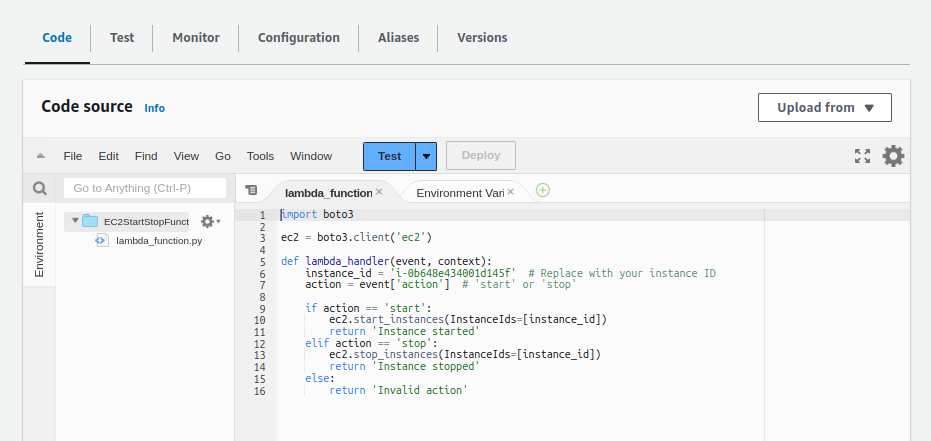
Task: Open the Test button dropdown arrow
Action: click(427, 156)
